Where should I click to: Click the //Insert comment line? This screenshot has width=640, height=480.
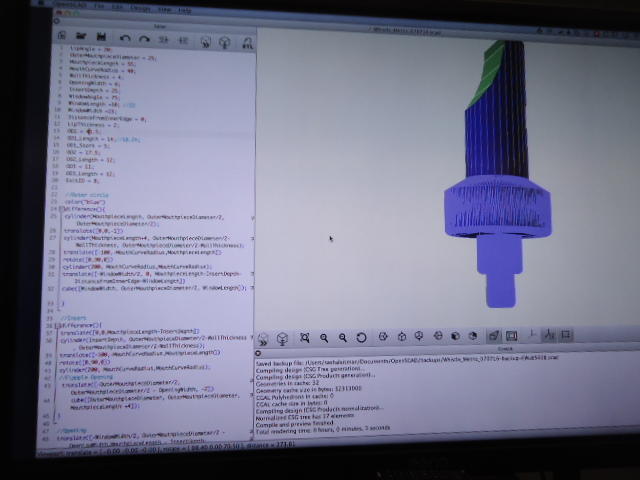click(x=74, y=318)
